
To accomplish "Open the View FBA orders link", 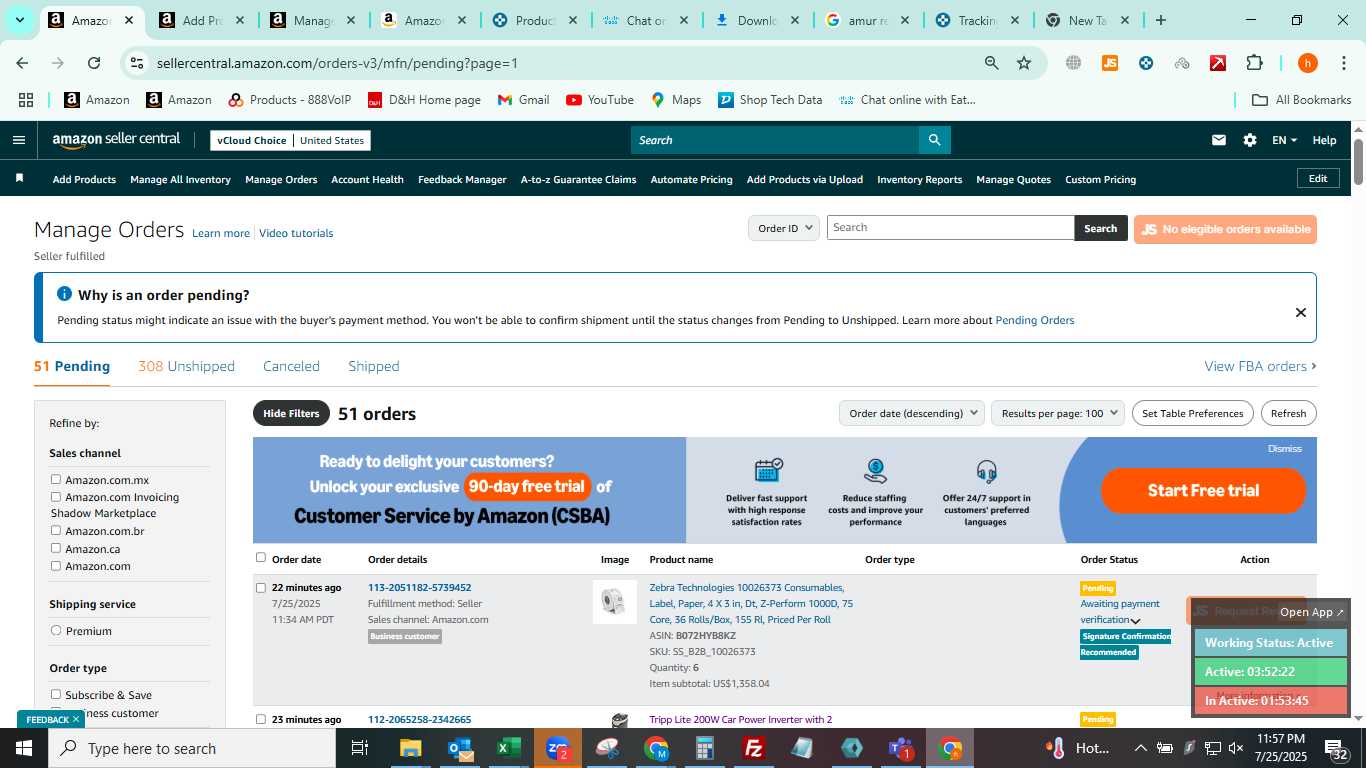I will tap(1260, 366).
